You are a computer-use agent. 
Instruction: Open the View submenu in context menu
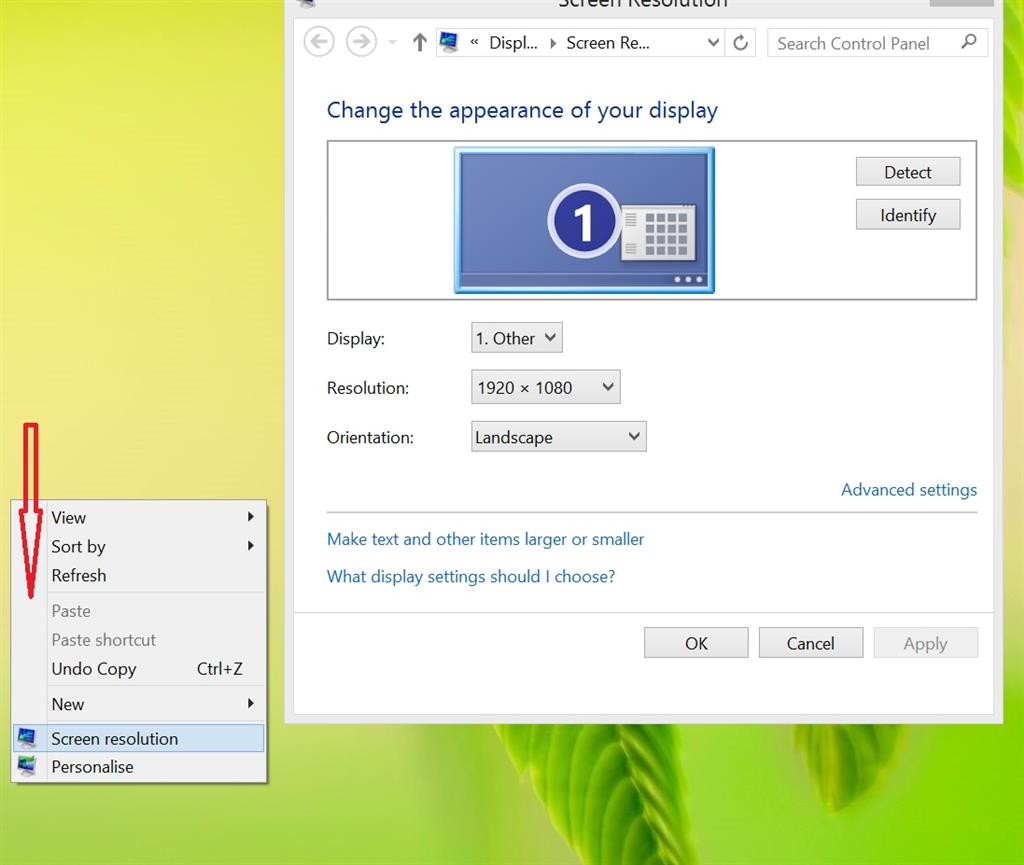138,517
